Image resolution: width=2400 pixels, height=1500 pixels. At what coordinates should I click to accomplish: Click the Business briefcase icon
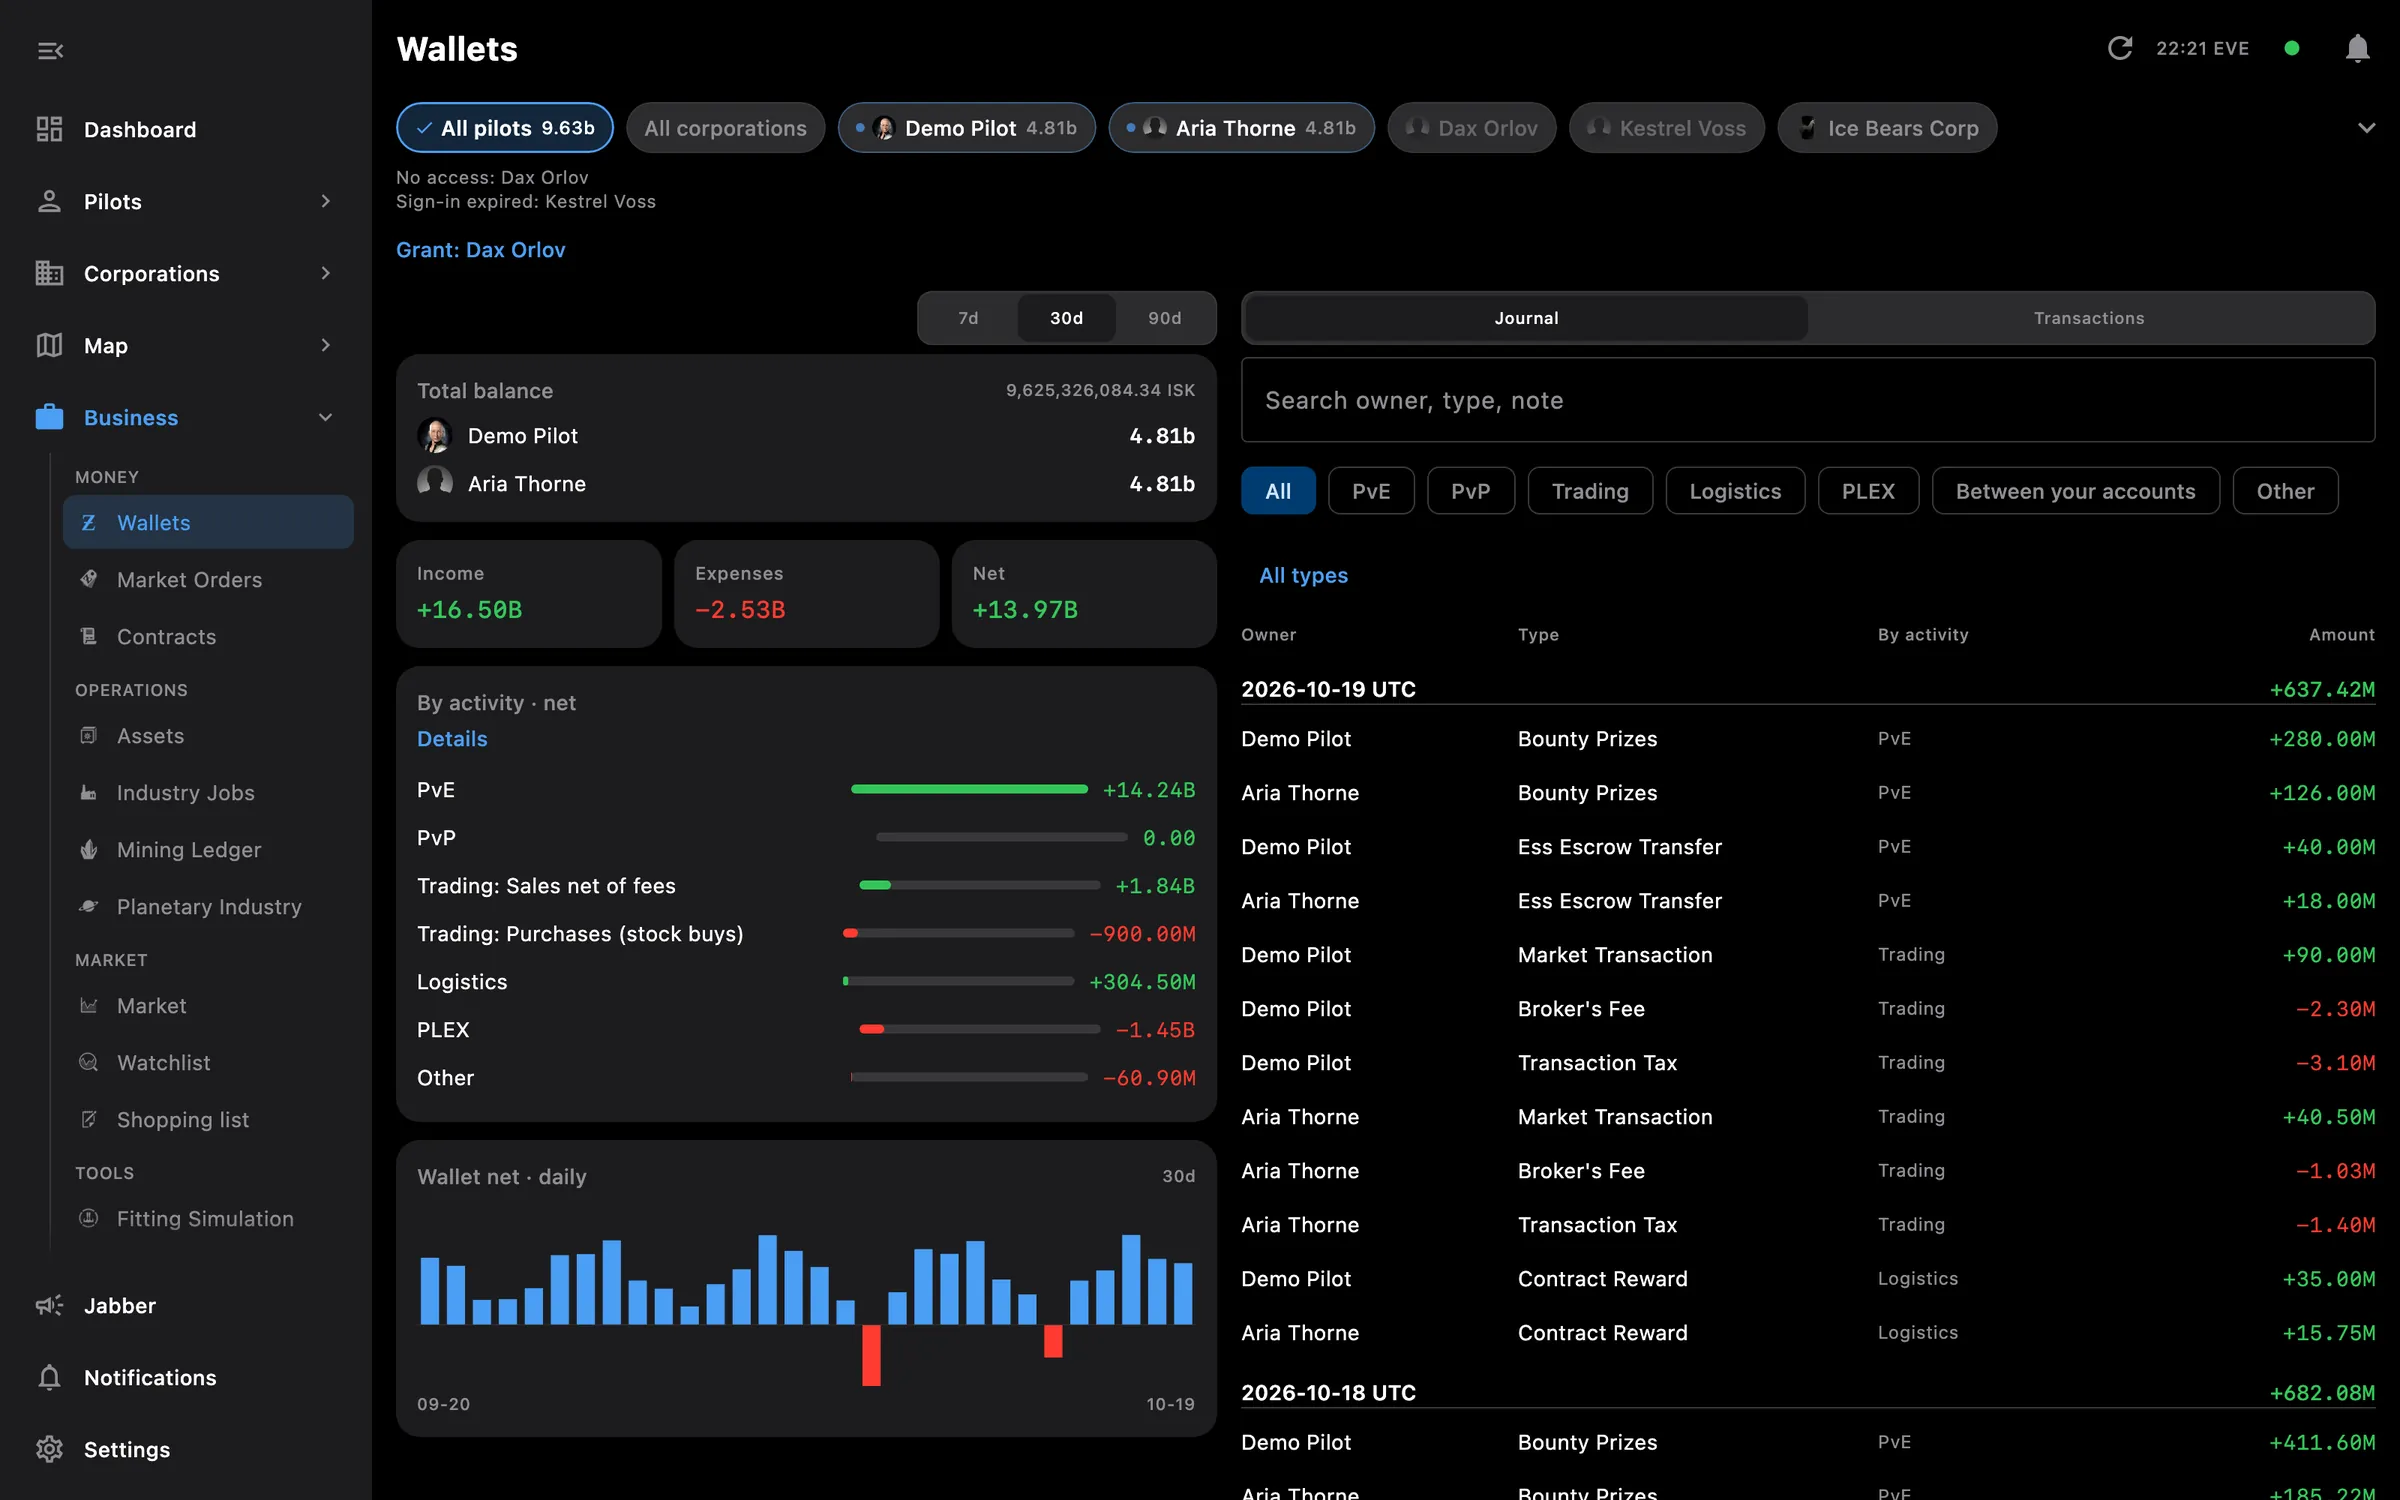(49, 417)
